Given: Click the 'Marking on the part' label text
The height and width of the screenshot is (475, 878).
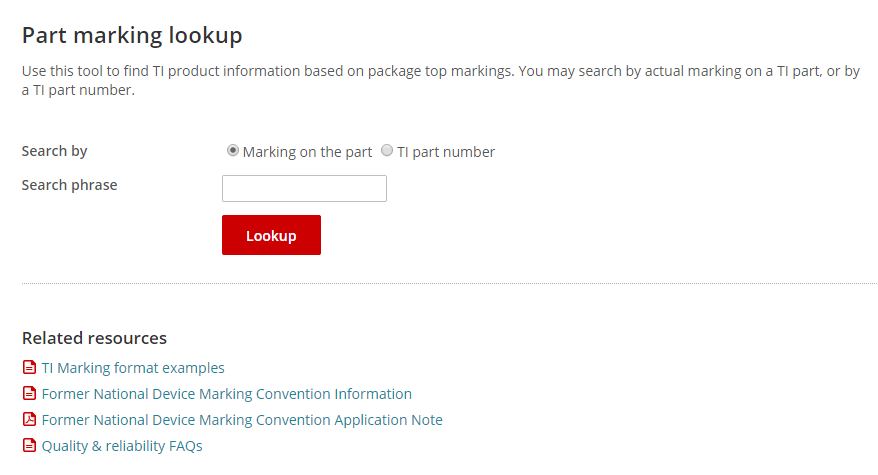Looking at the screenshot, I should click(x=307, y=152).
